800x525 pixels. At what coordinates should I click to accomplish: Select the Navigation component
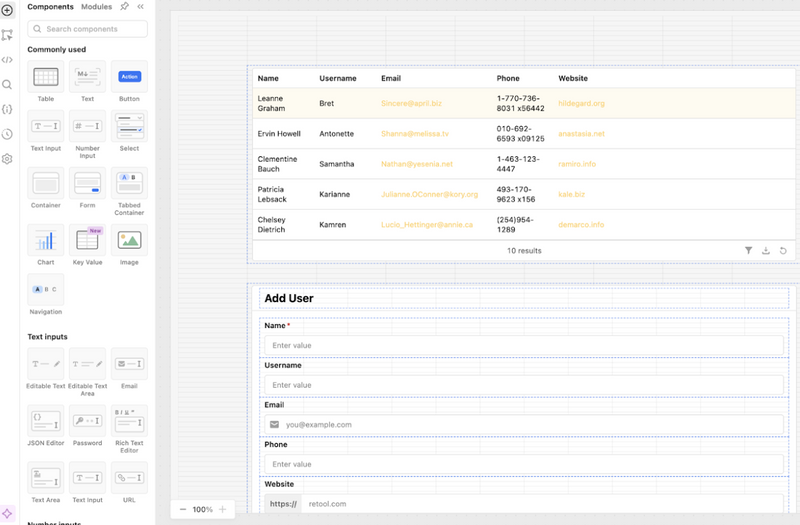point(45,294)
